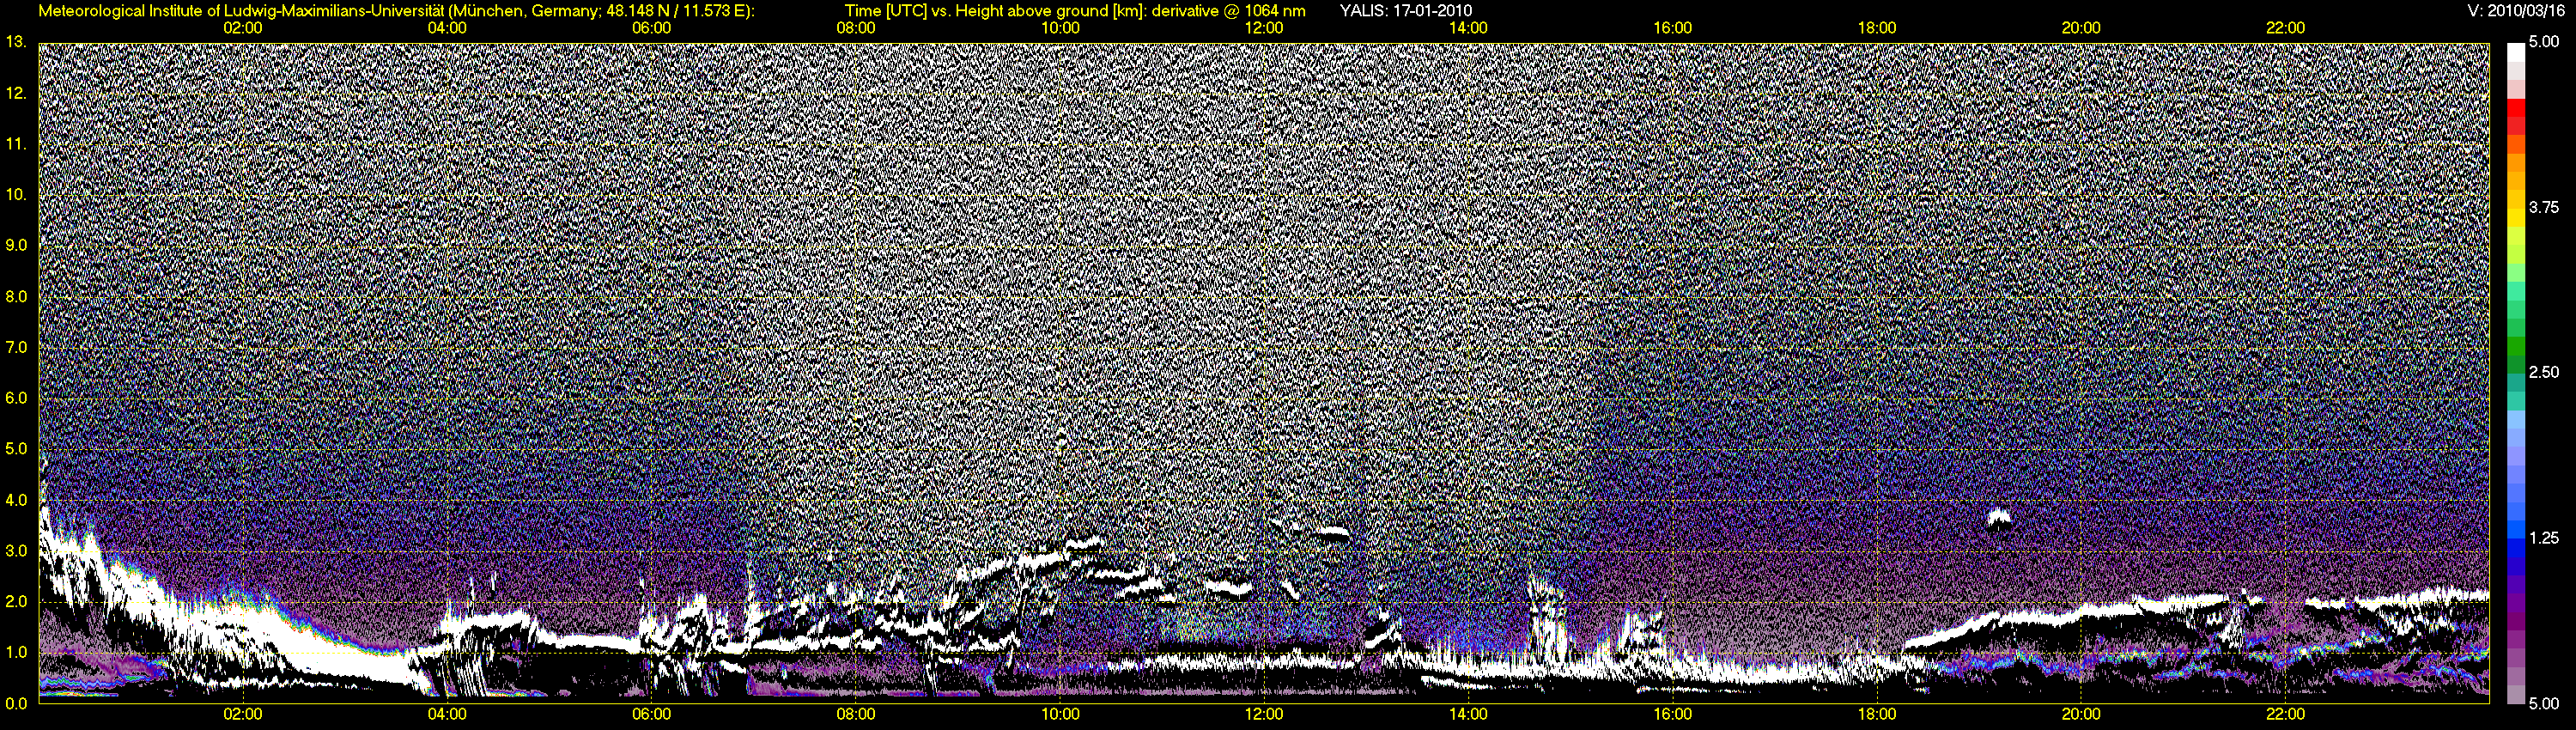
Task: Click the '0.0' height axis label
Action: 16,703
